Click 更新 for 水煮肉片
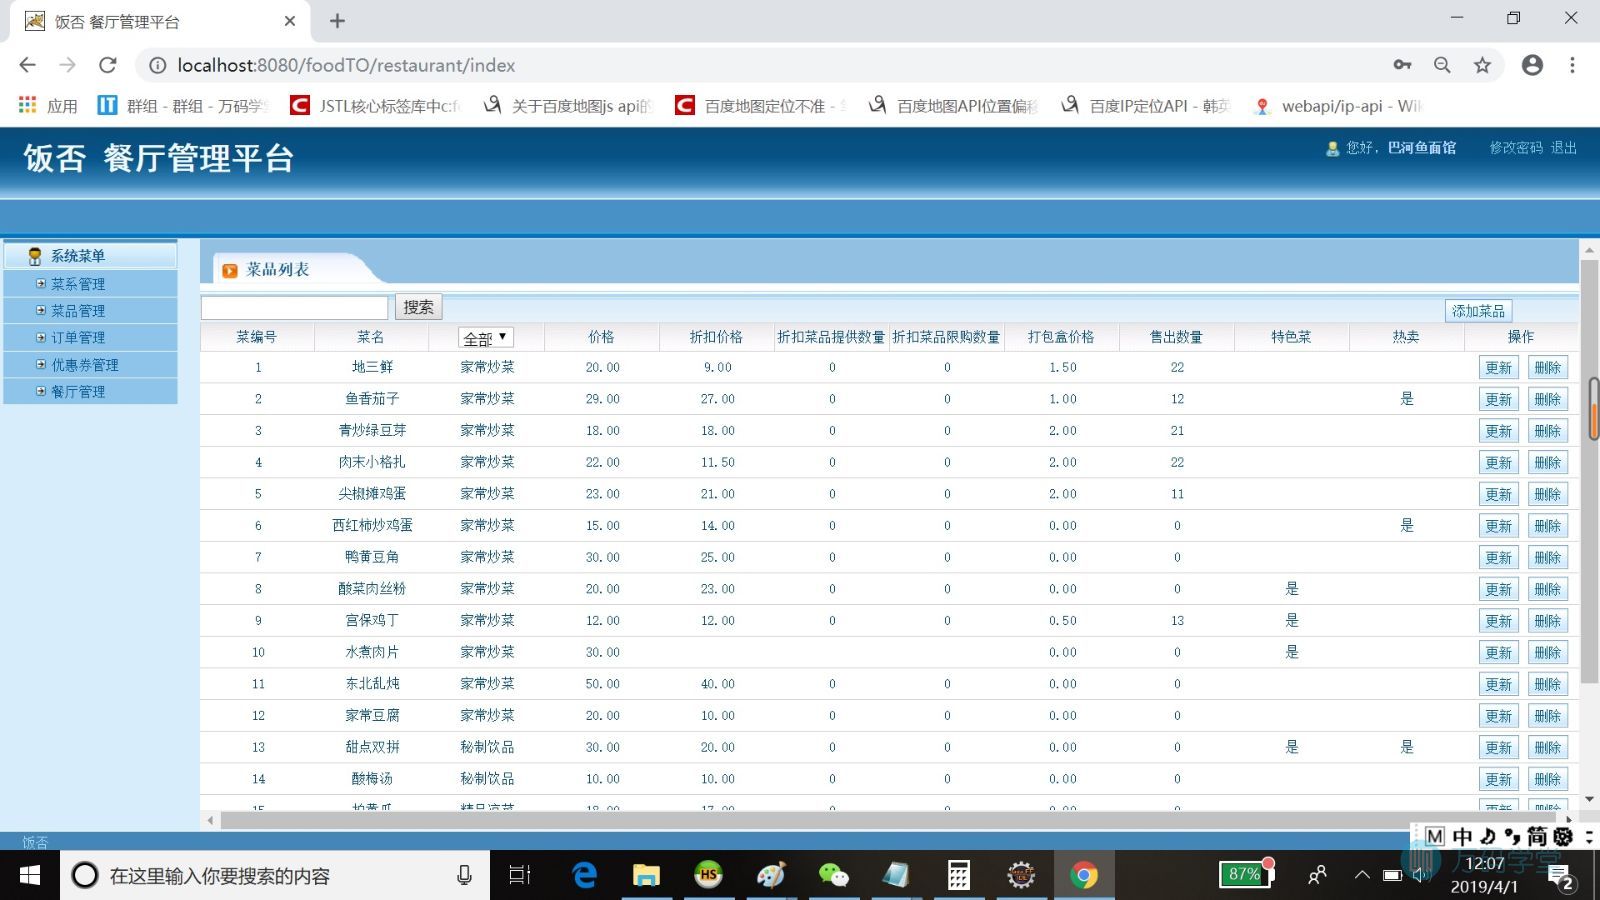Viewport: 1600px width, 900px height. [x=1498, y=653]
